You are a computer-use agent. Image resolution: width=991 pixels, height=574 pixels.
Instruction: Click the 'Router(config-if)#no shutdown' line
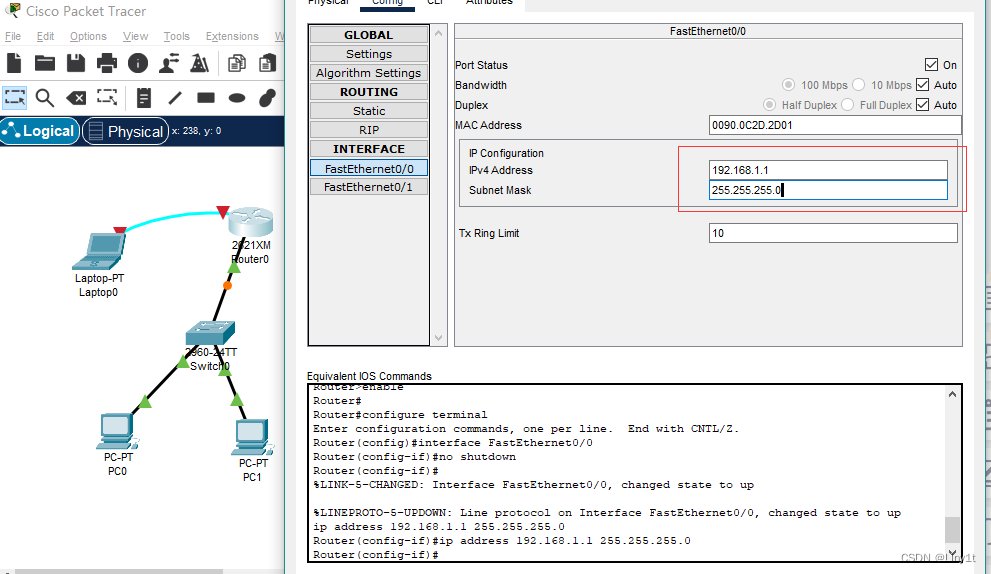coord(414,456)
